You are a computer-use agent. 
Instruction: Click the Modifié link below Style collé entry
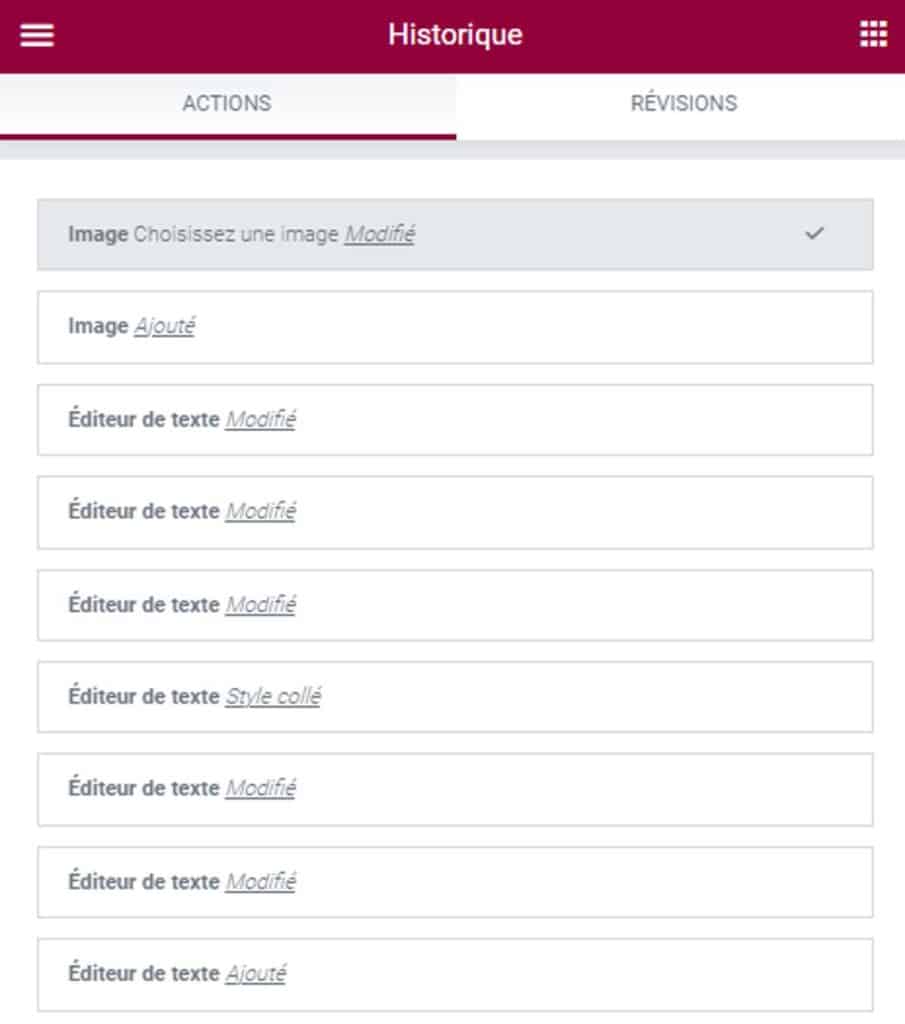tap(260, 791)
